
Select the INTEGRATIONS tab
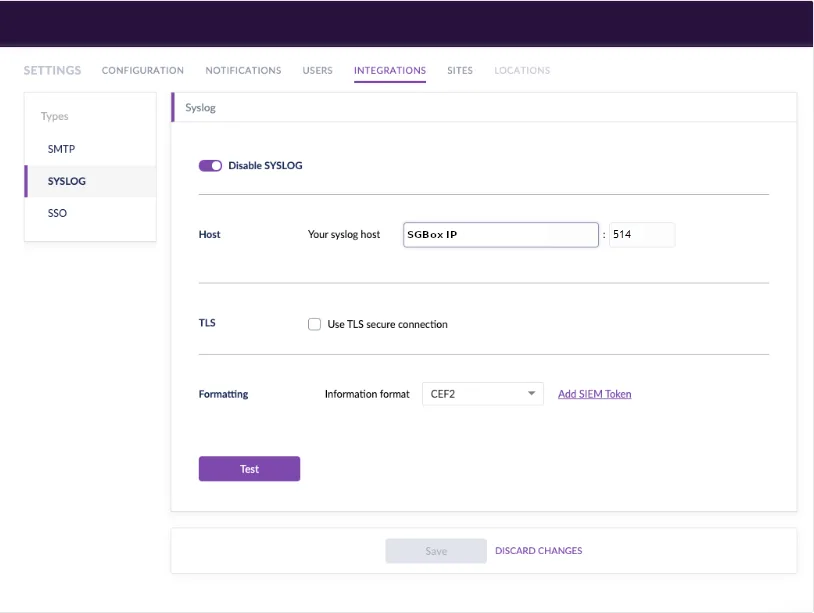[390, 70]
